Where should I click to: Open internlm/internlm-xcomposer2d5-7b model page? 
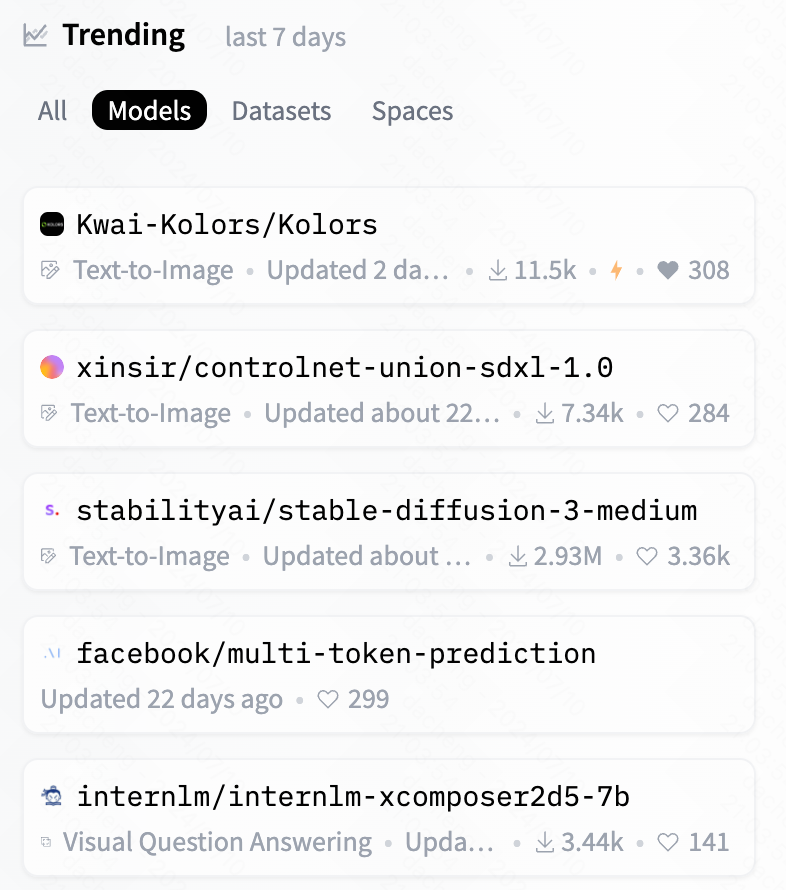(x=353, y=797)
